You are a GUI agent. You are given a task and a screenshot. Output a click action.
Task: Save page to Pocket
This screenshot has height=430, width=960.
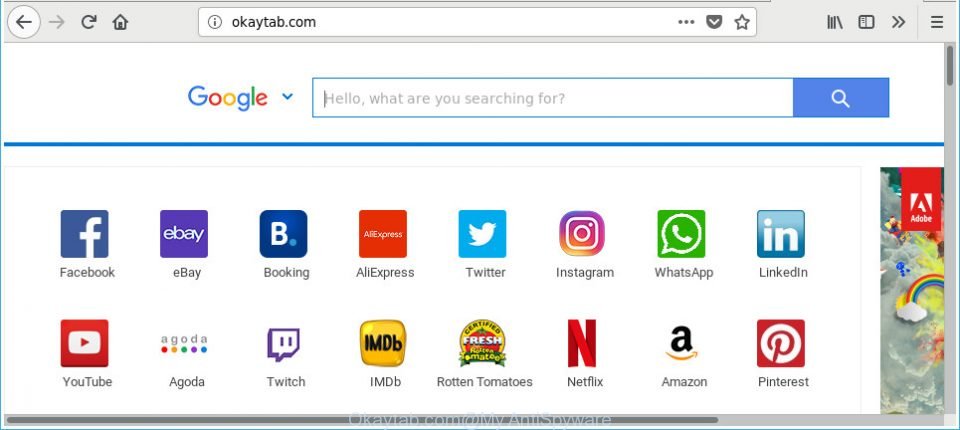714,23
